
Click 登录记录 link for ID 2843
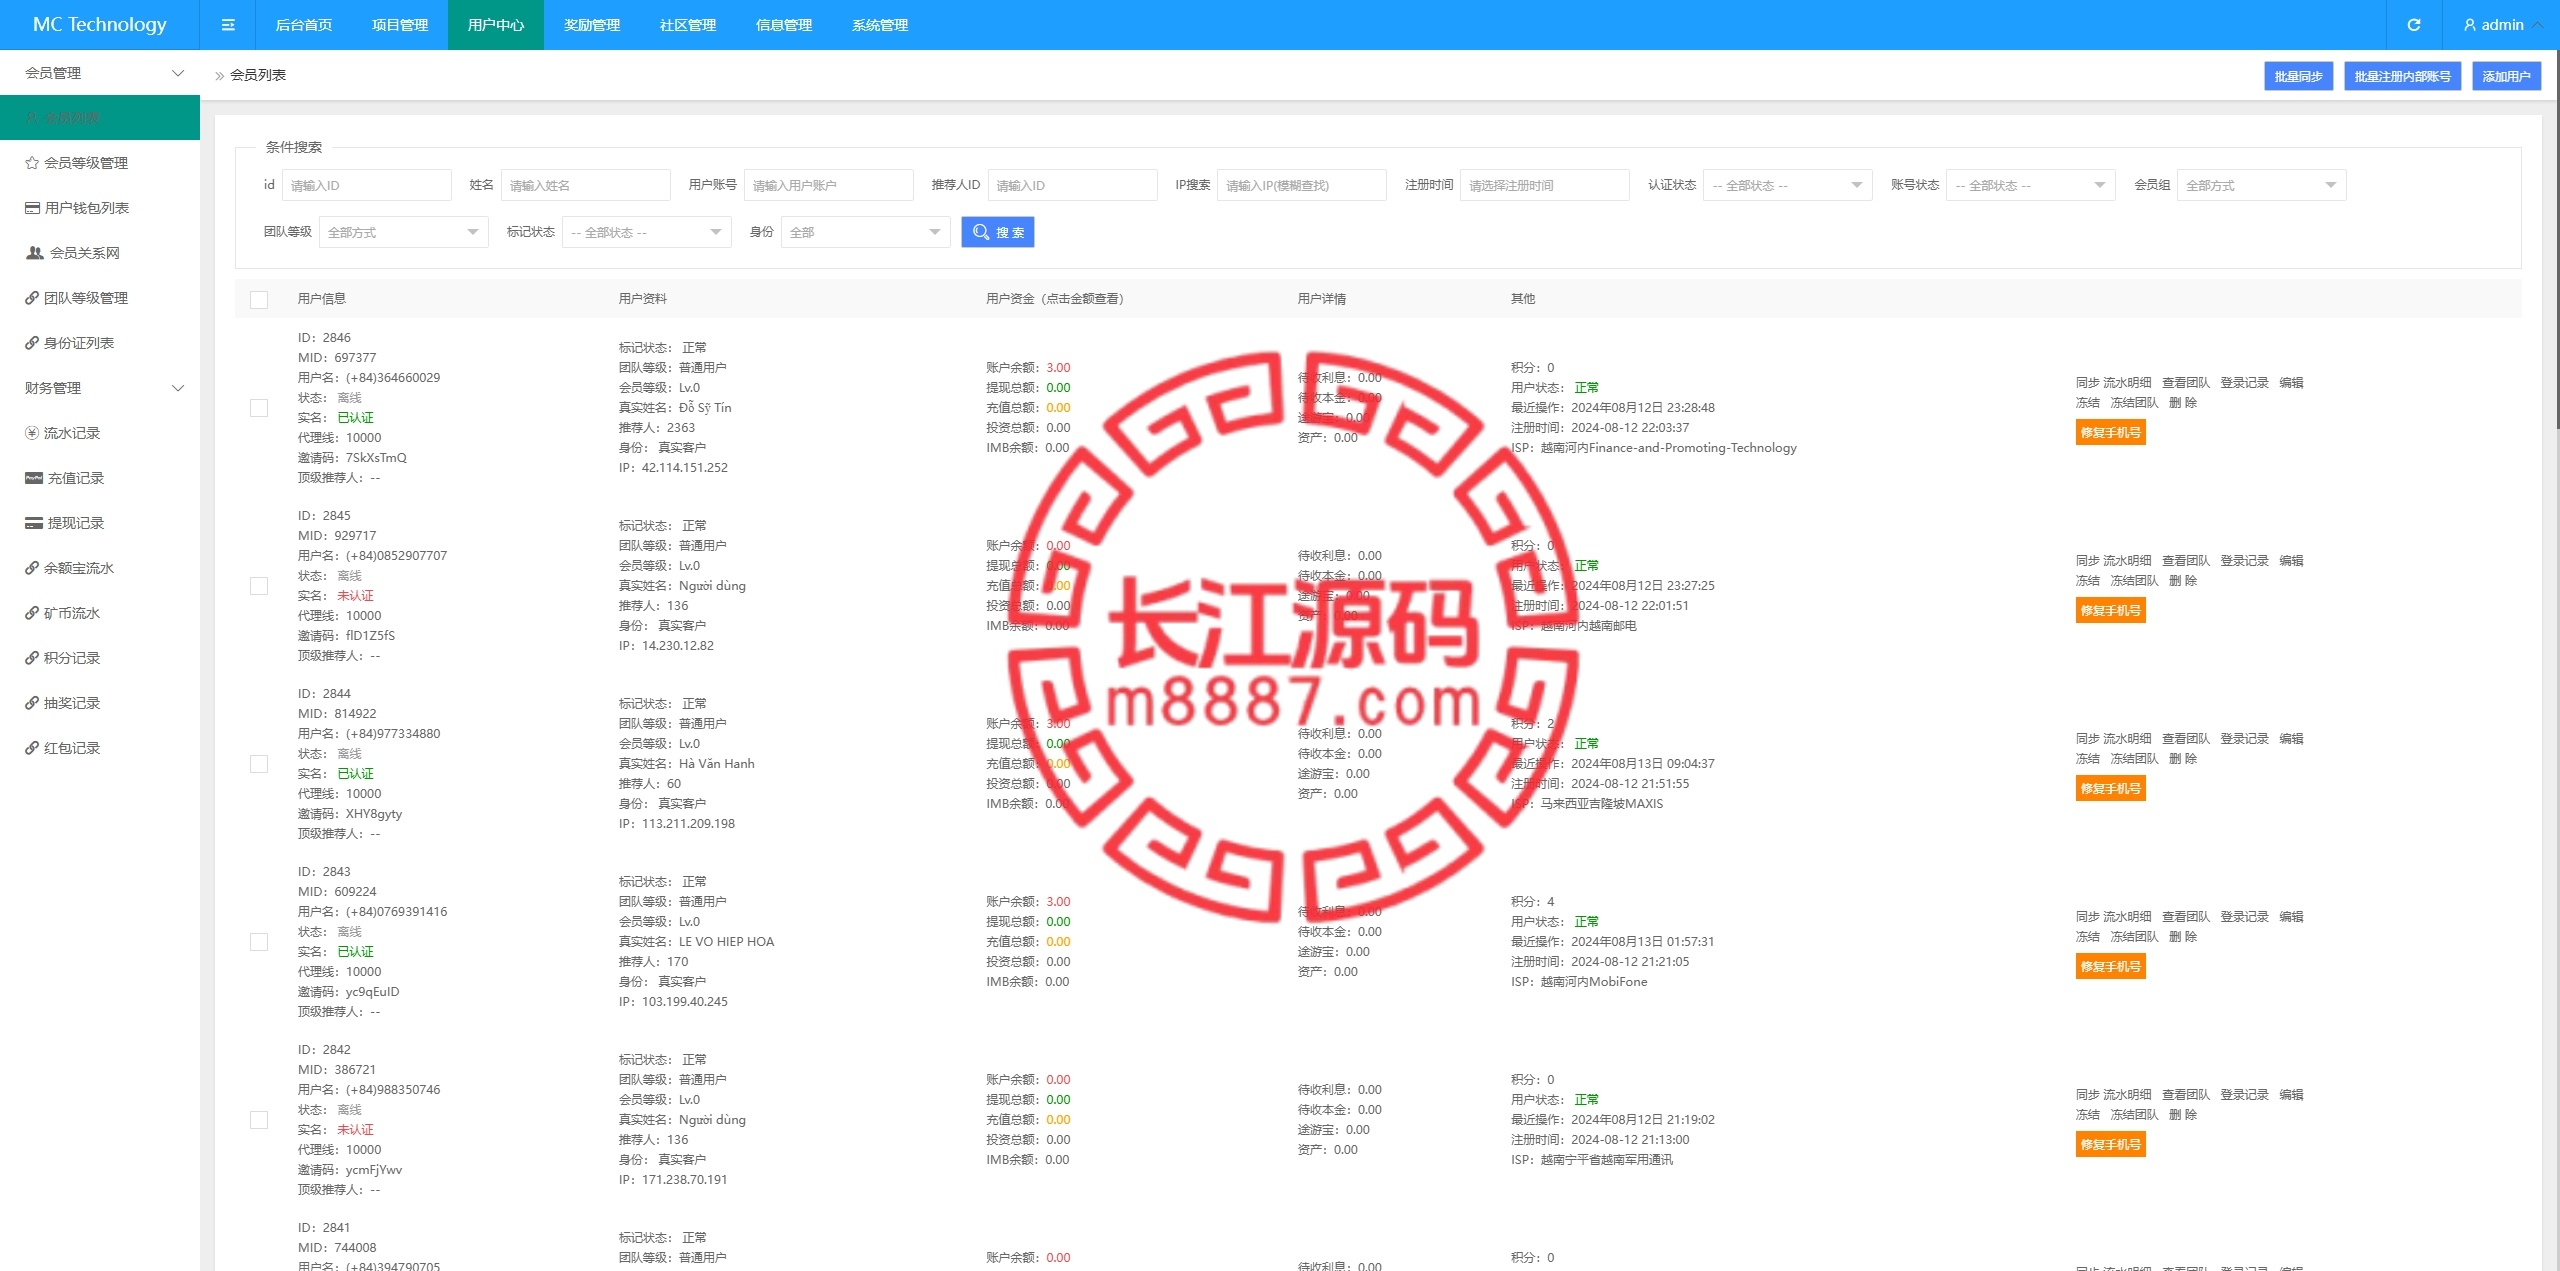pos(2244,917)
